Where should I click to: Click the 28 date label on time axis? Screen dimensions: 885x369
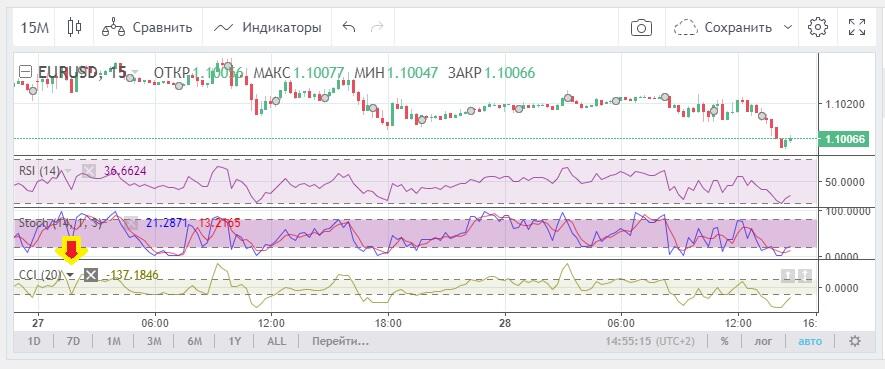[x=505, y=323]
